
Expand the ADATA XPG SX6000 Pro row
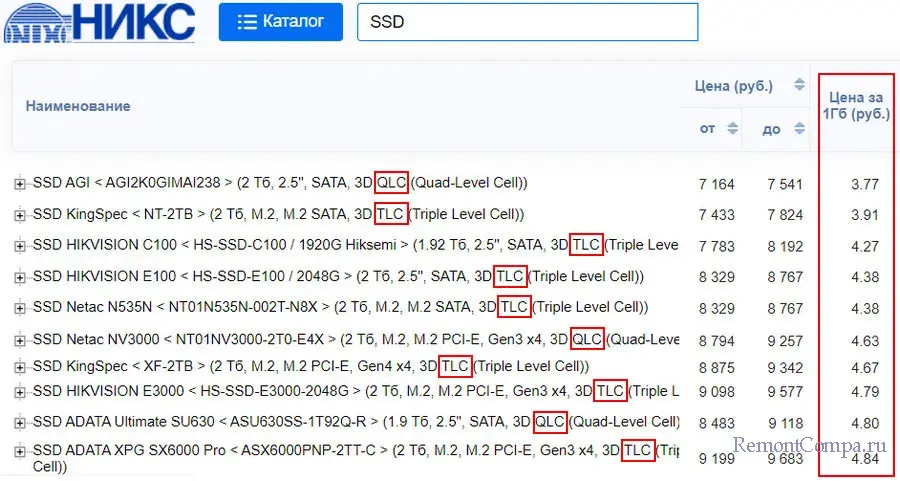pyautogui.click(x=19, y=452)
